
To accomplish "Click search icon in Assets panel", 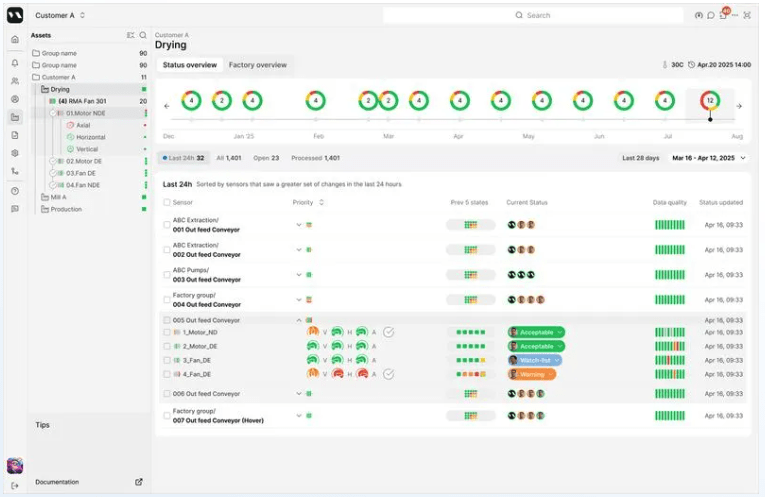I will [143, 35].
